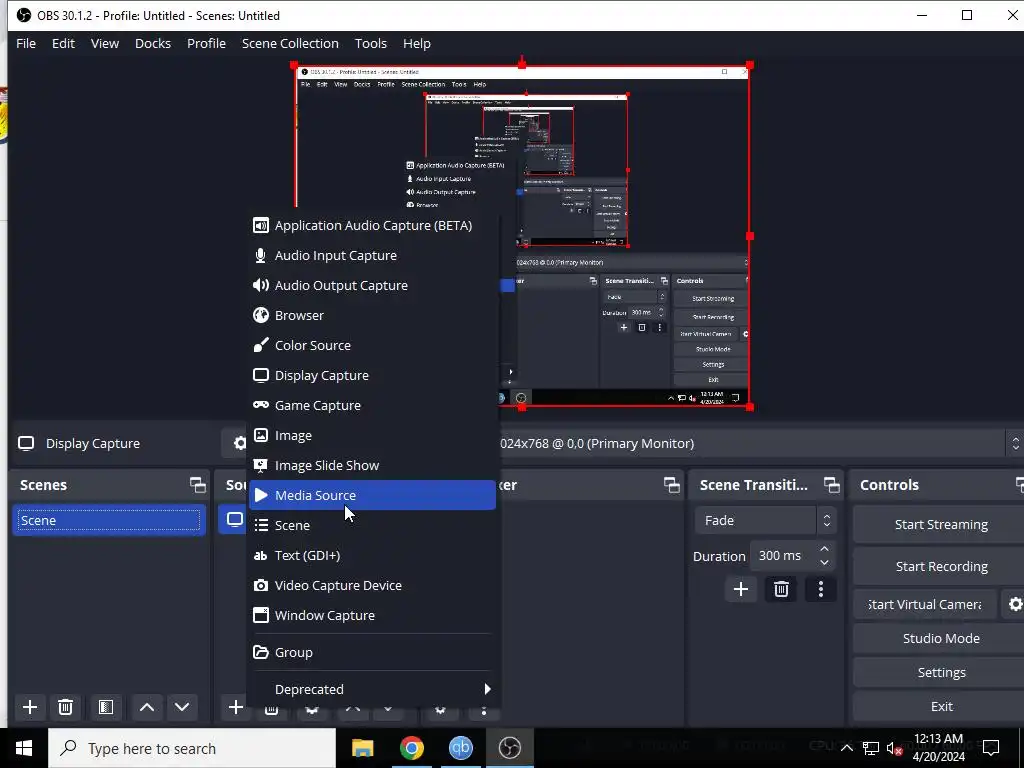Viewport: 1024px width, 768px height.
Task: Move scene down with arrow icon
Action: point(182,707)
